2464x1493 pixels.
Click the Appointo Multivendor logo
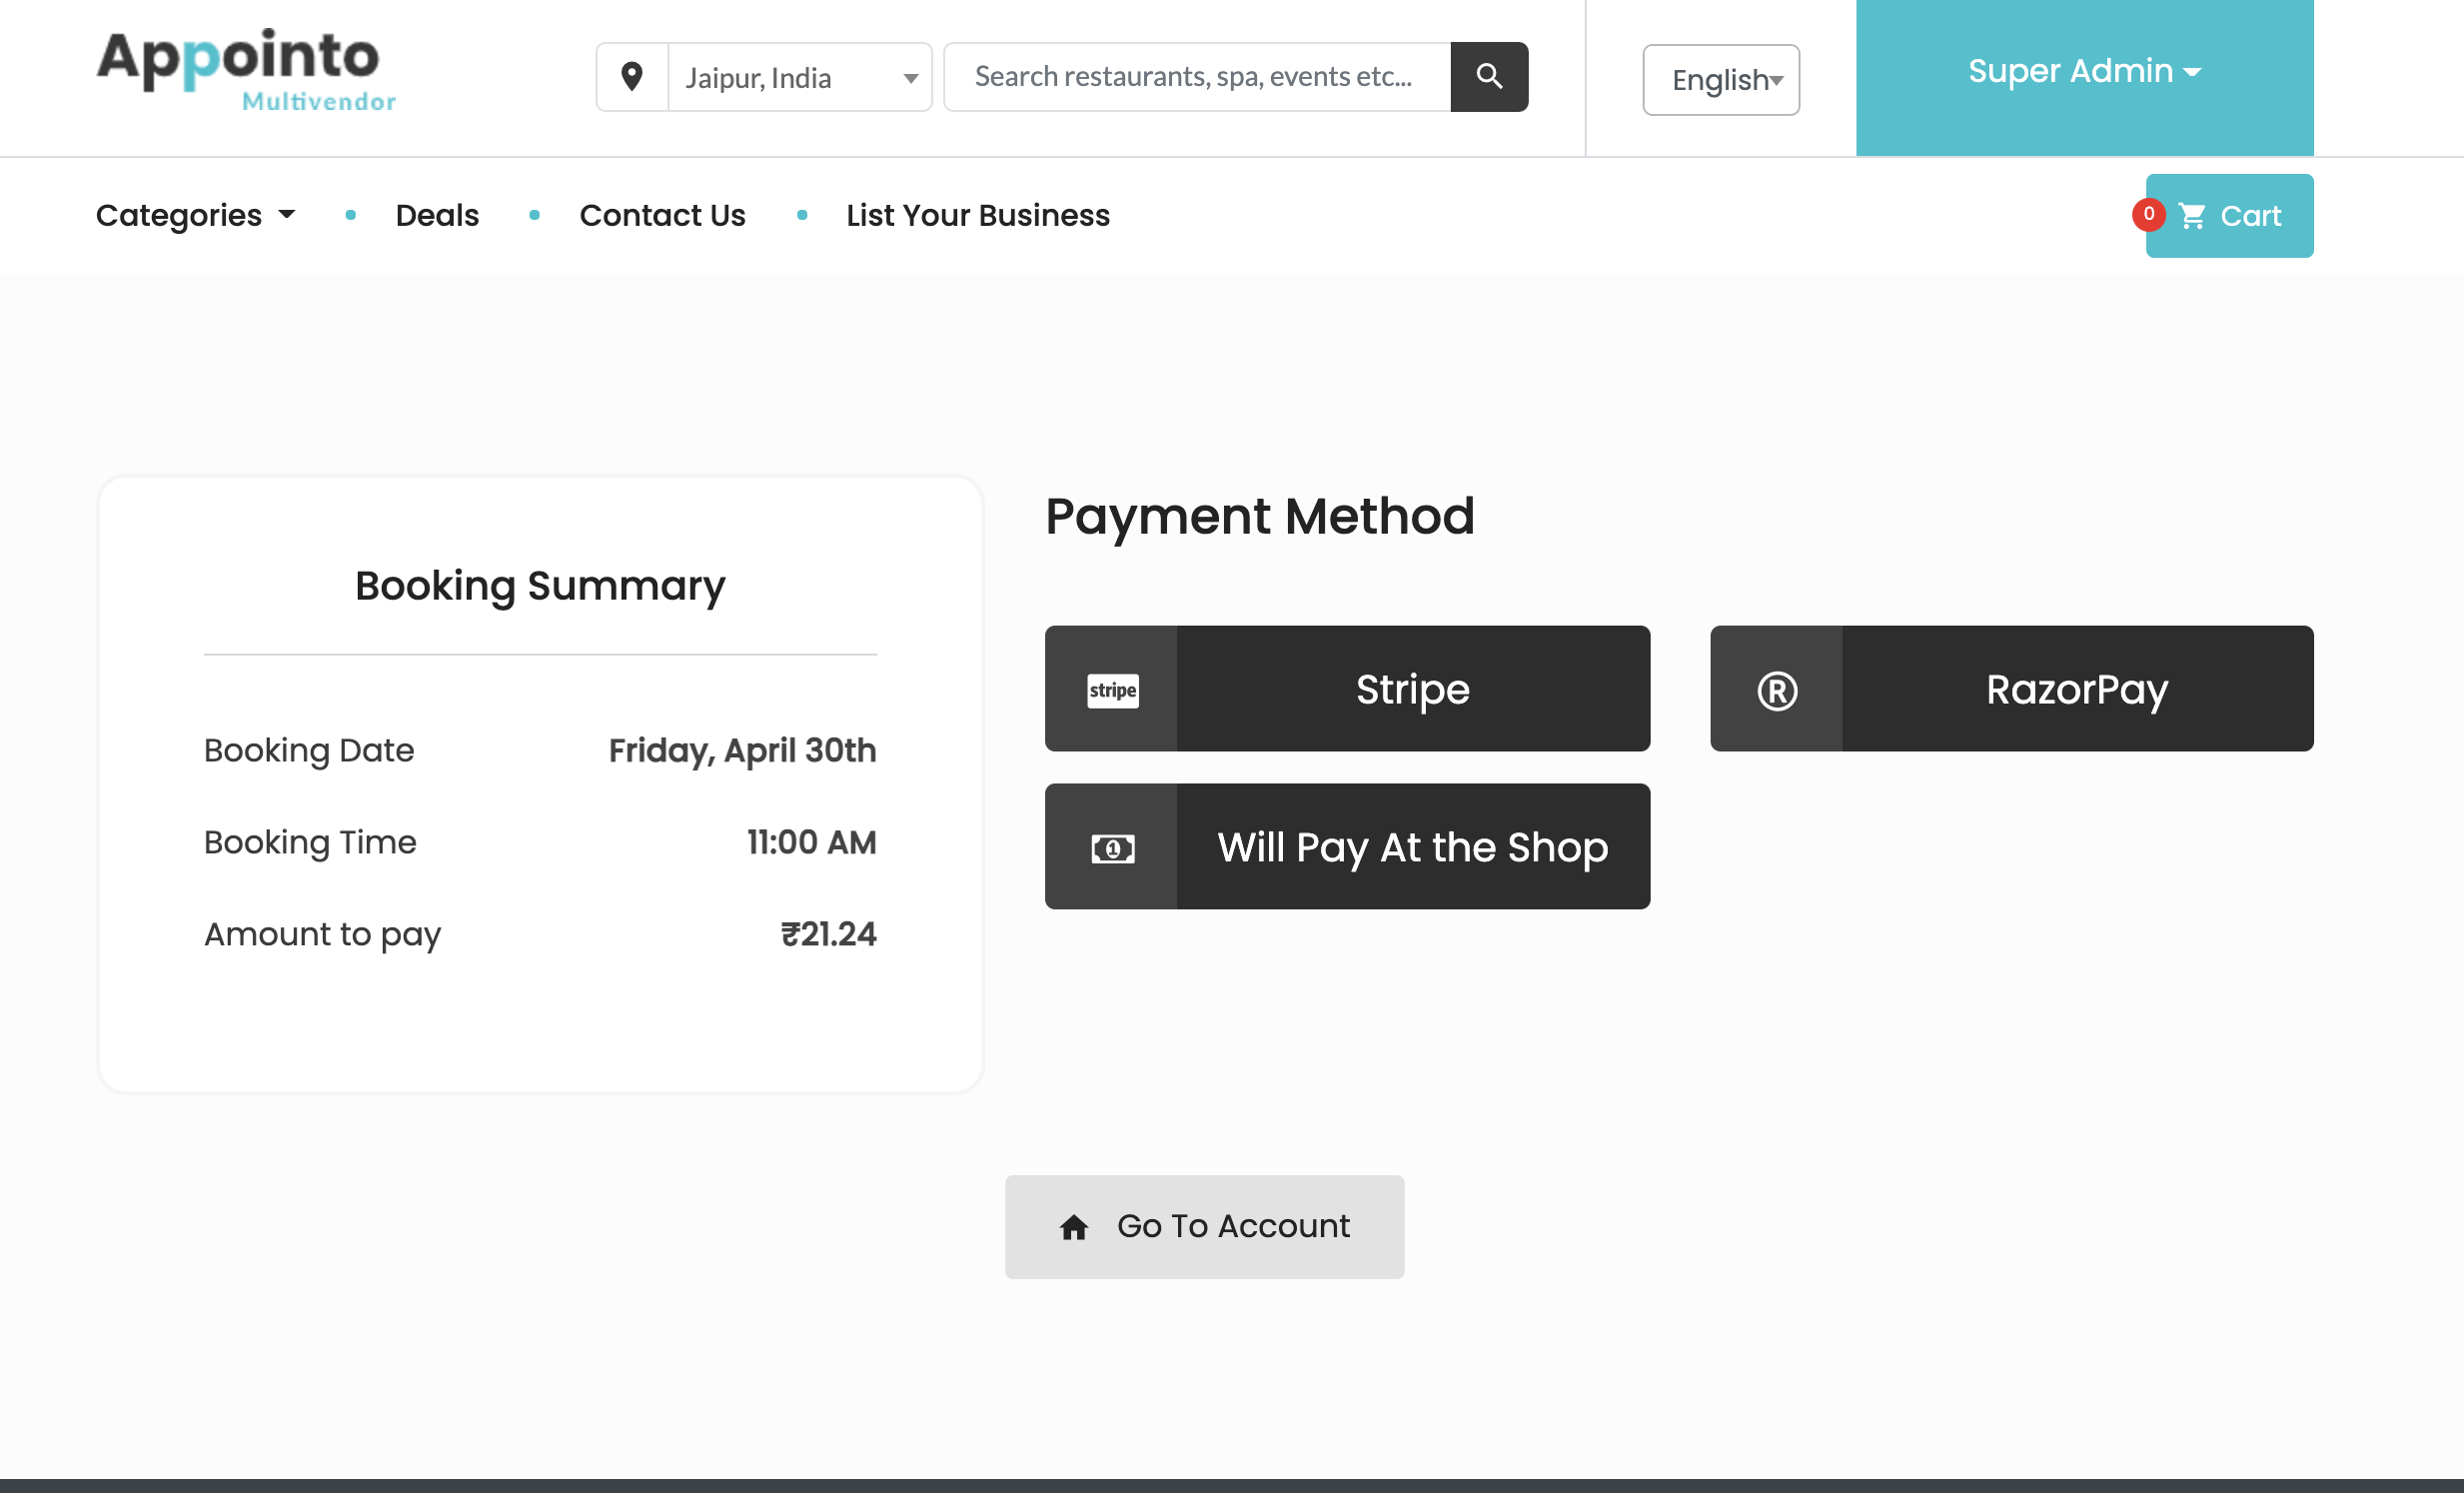click(246, 70)
